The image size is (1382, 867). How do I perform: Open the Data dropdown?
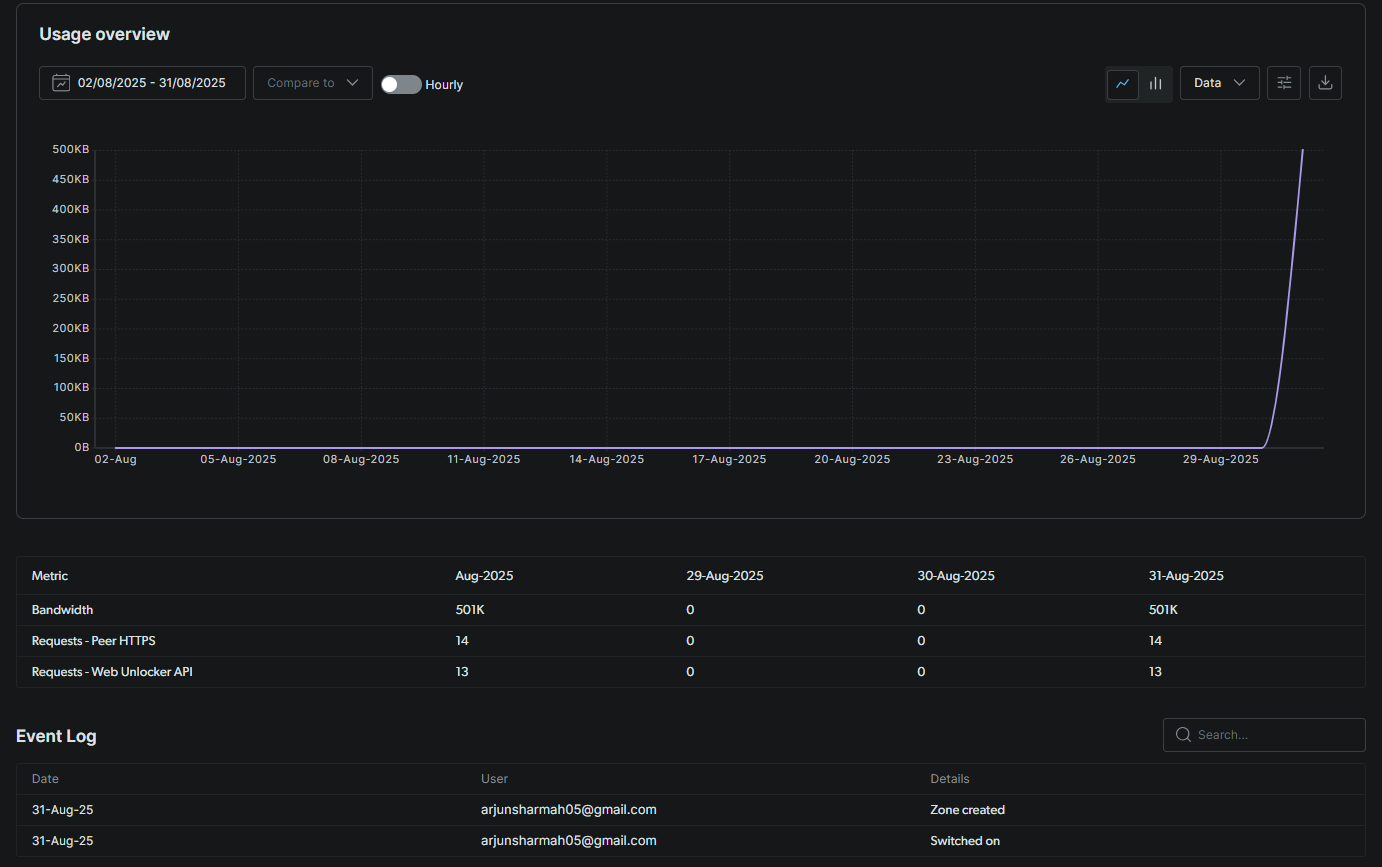pyautogui.click(x=1220, y=83)
